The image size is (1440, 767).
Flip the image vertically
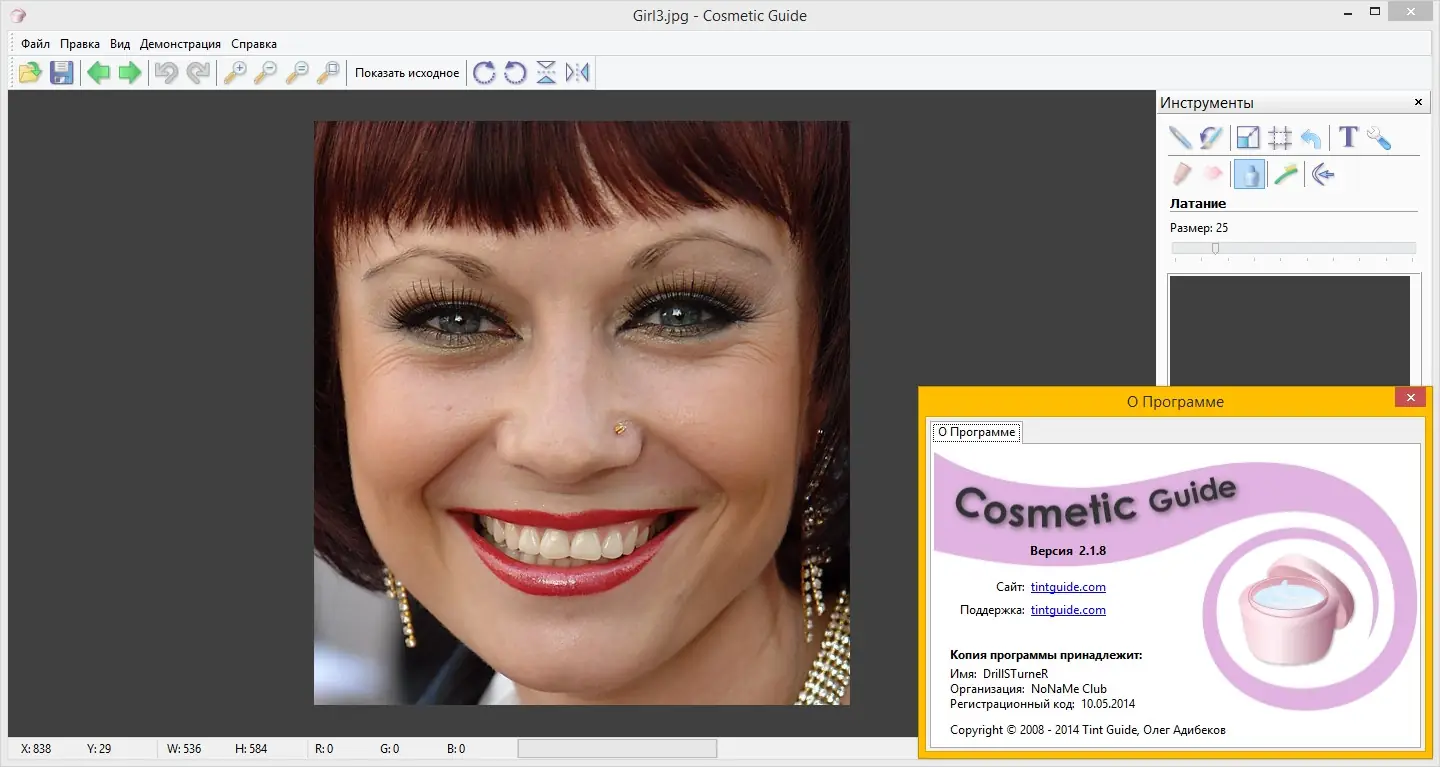click(x=546, y=72)
